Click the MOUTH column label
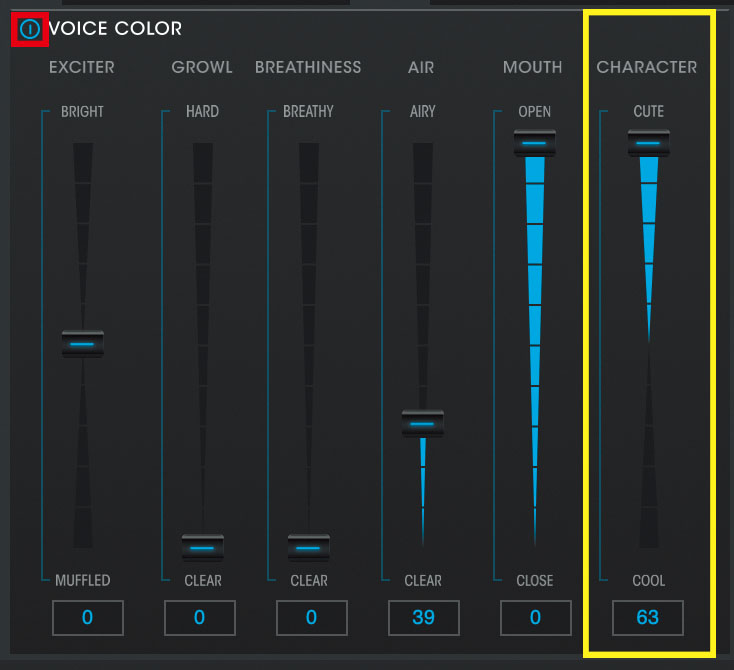This screenshot has width=734, height=670. (533, 67)
